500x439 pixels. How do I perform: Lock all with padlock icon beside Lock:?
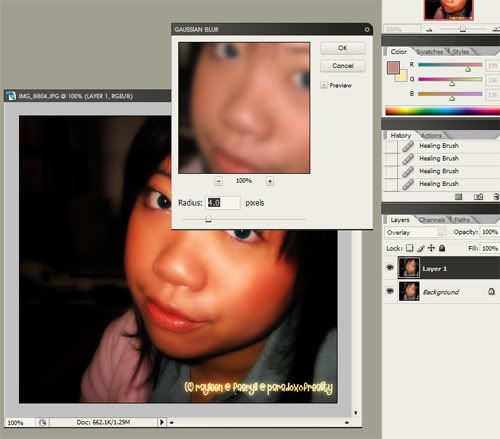pos(442,248)
